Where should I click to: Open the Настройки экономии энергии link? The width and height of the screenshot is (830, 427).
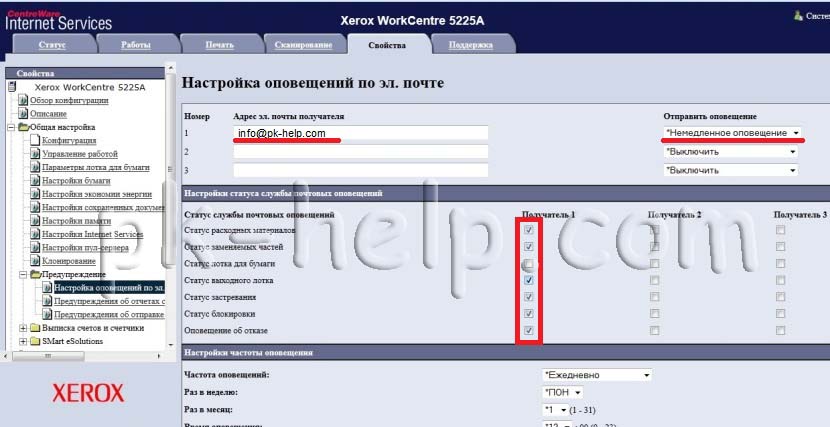tap(97, 194)
